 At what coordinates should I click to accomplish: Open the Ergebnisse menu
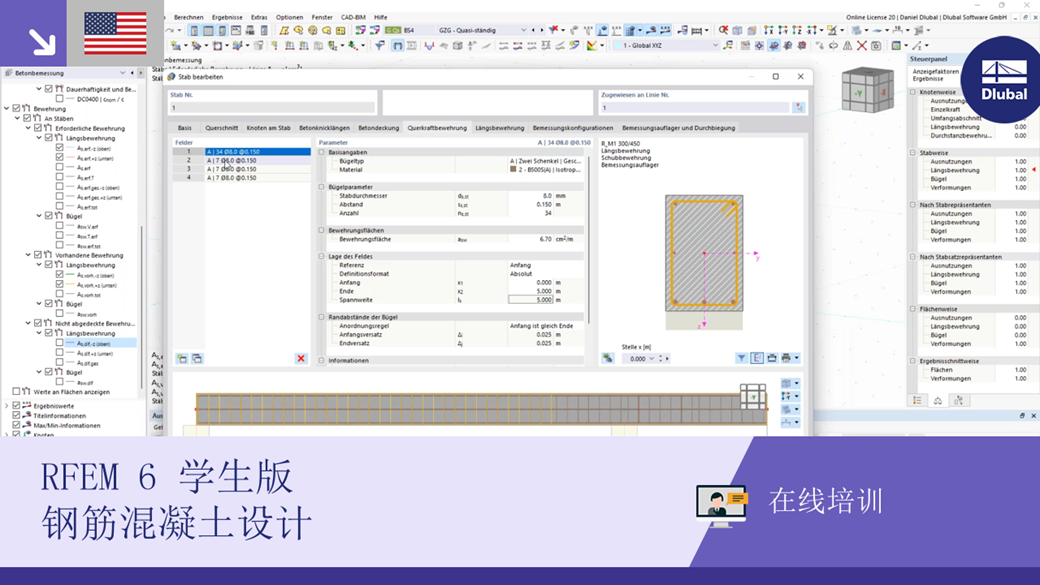click(227, 17)
